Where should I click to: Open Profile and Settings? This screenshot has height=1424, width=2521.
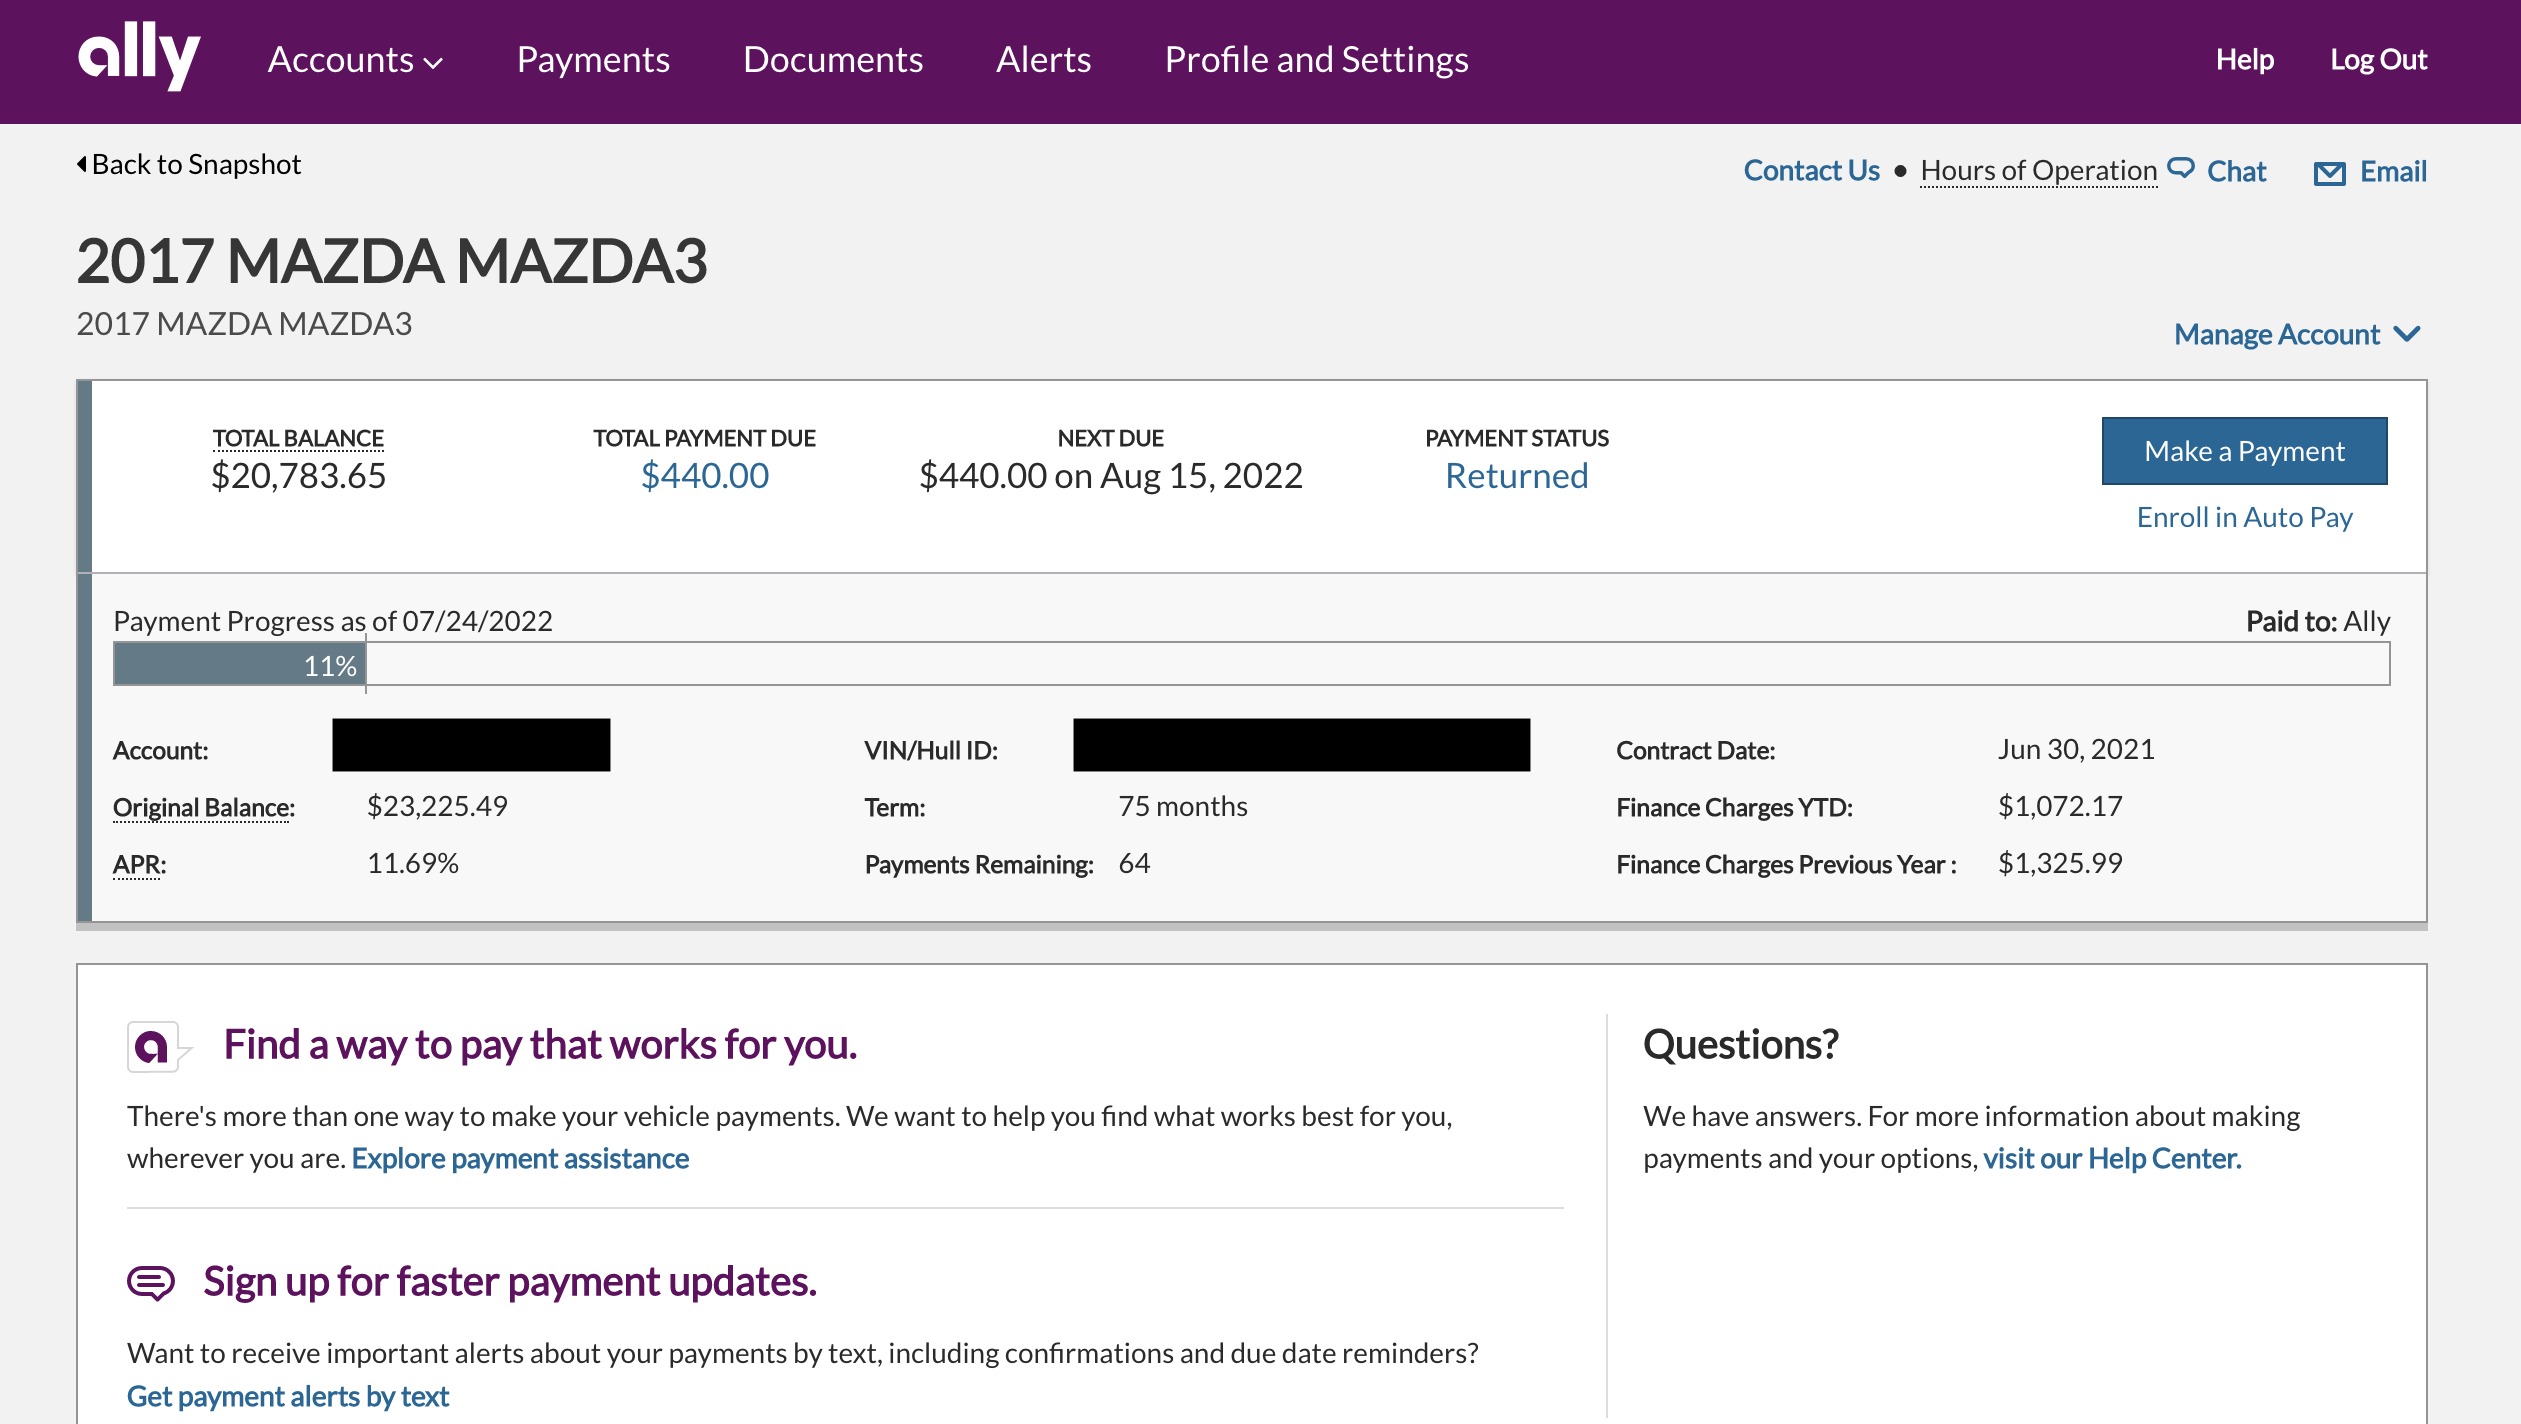point(1316,60)
